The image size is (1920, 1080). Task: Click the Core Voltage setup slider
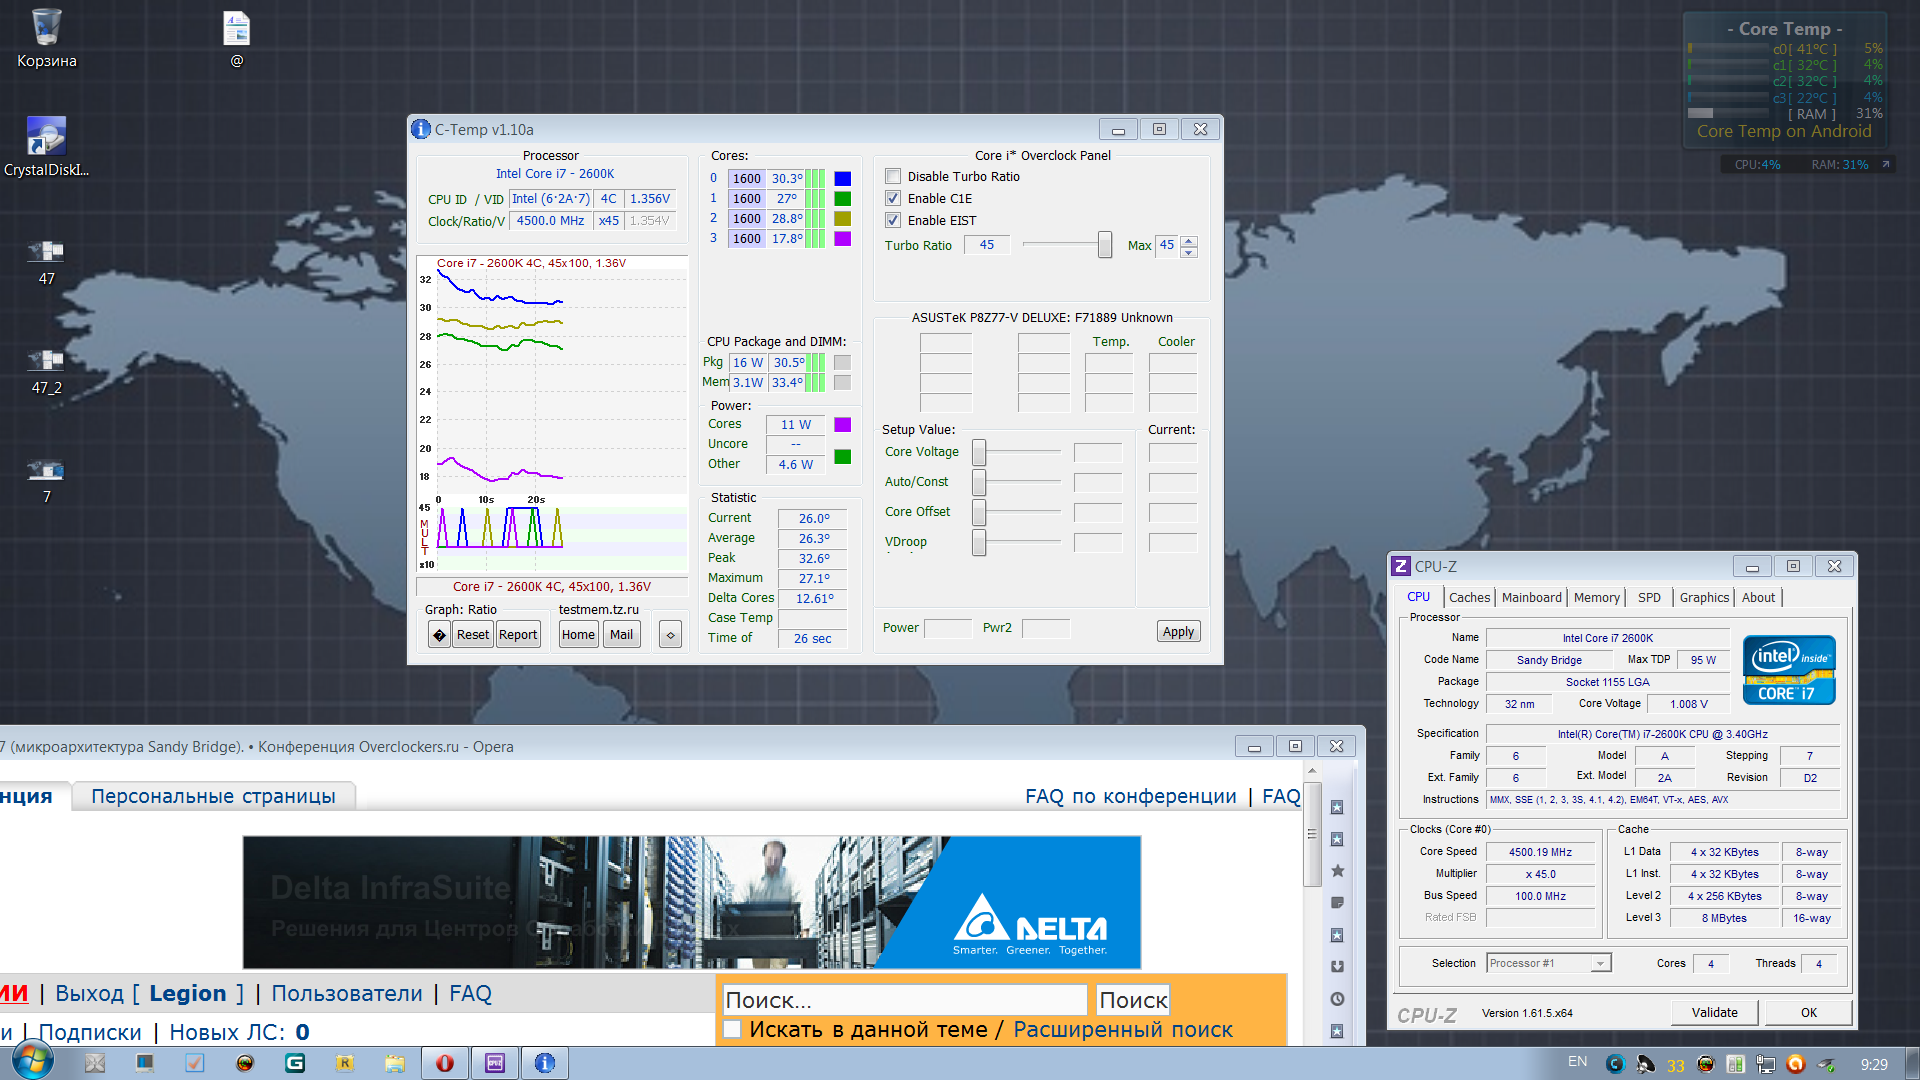pyautogui.click(x=979, y=452)
